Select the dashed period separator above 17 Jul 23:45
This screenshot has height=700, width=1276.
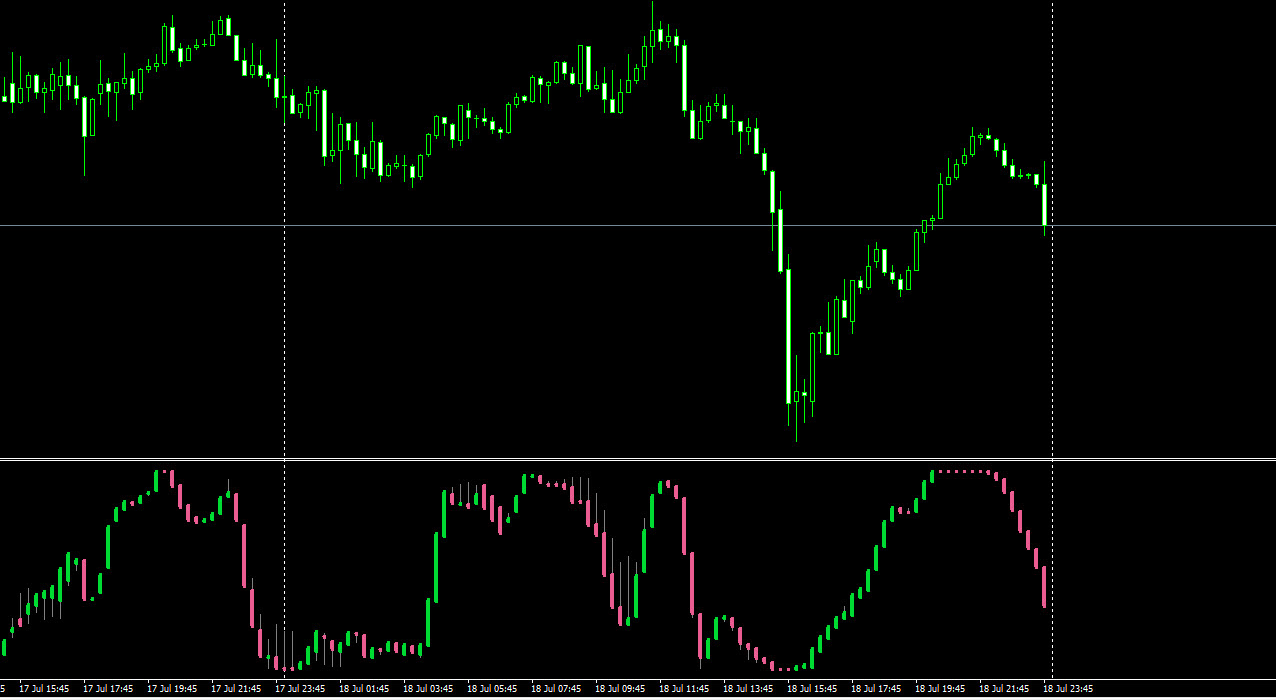(x=285, y=340)
